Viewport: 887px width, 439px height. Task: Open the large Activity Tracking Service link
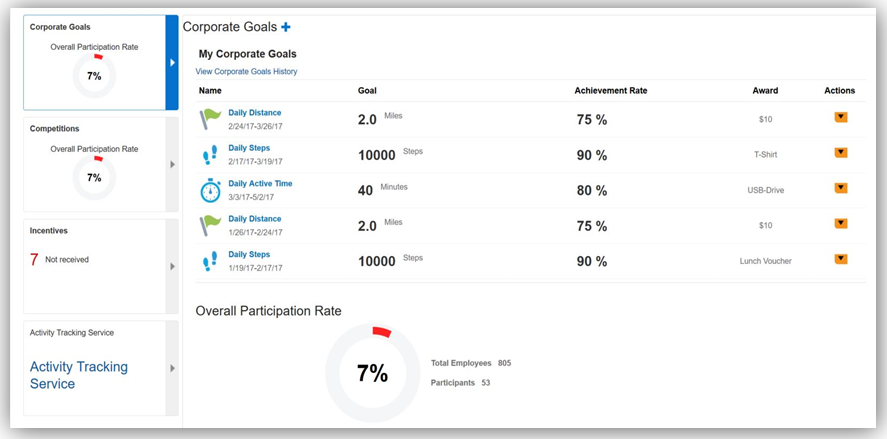[x=79, y=375]
